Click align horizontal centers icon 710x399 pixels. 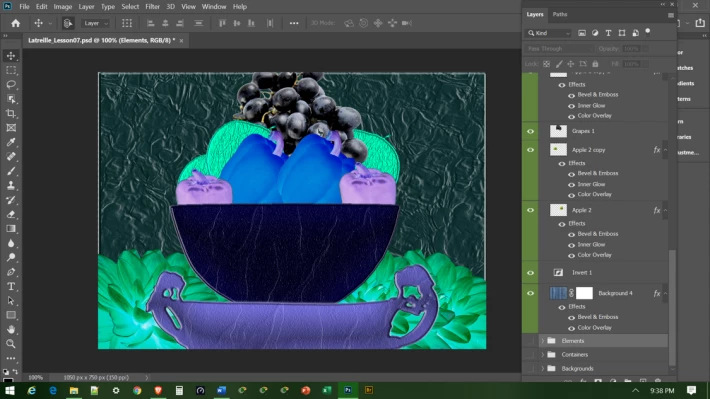(x=165, y=23)
